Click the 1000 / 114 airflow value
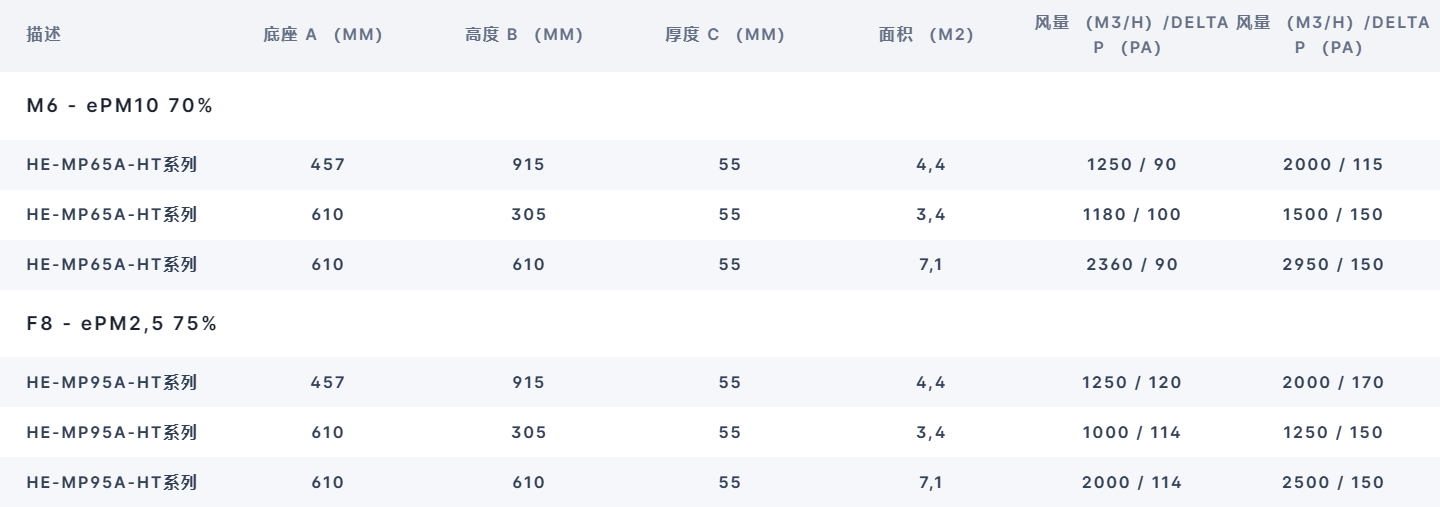The image size is (1440, 507). point(1132,432)
